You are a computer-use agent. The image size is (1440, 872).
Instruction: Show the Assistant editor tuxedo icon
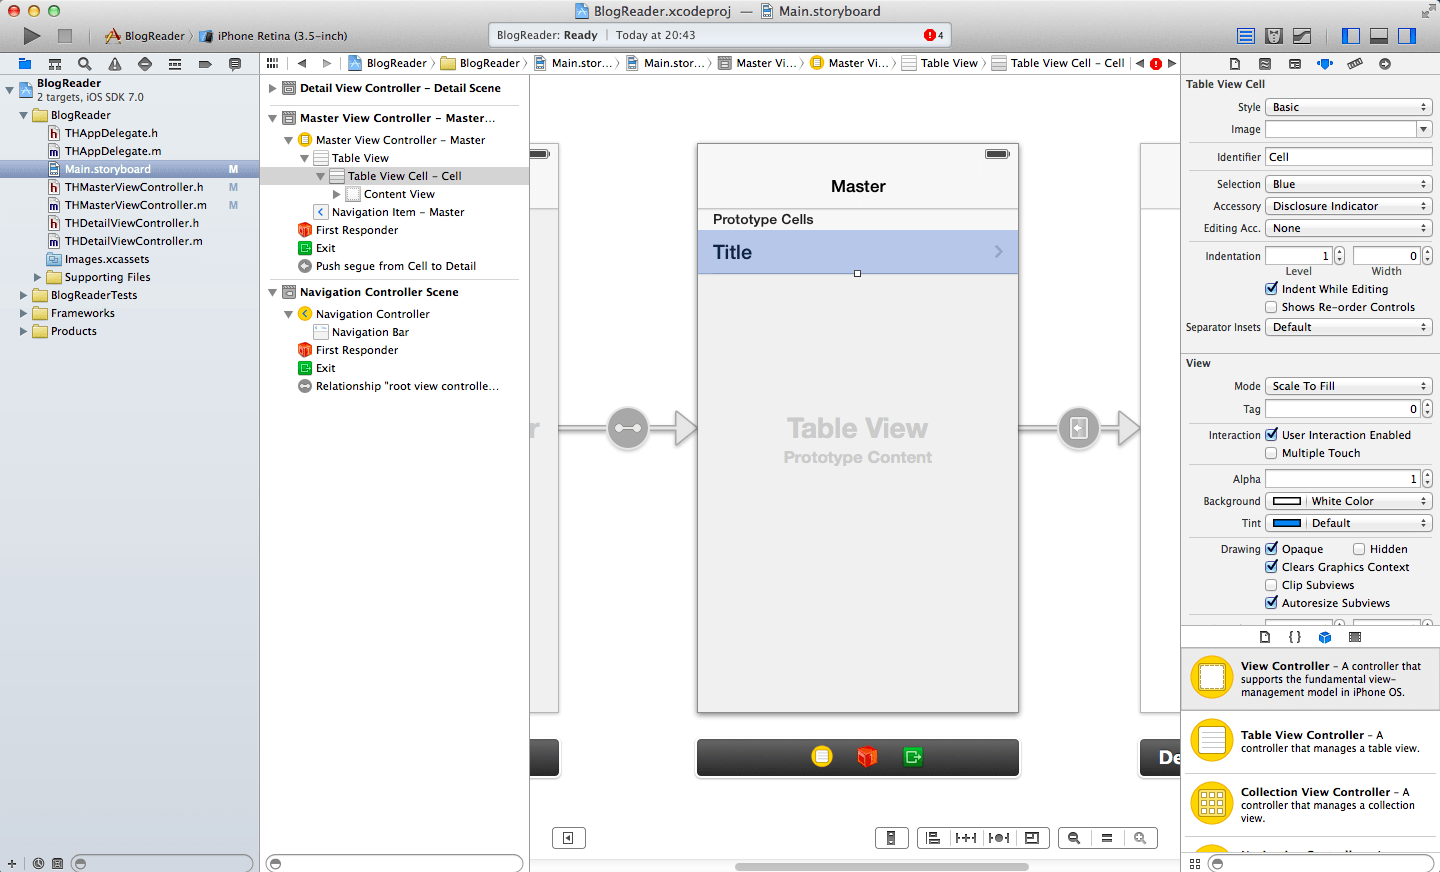click(x=1274, y=36)
